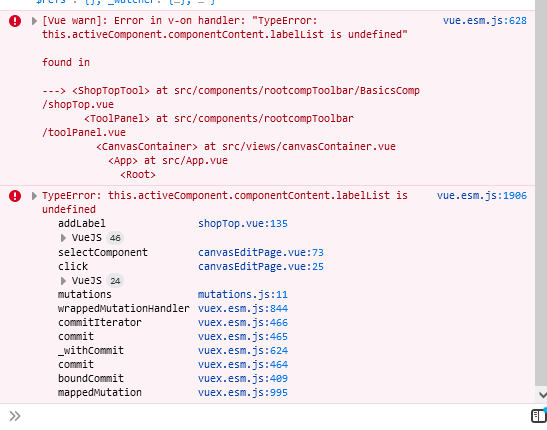Toggle the split console sidebar icon
This screenshot has width=547, height=430.
pyautogui.click(x=538, y=416)
